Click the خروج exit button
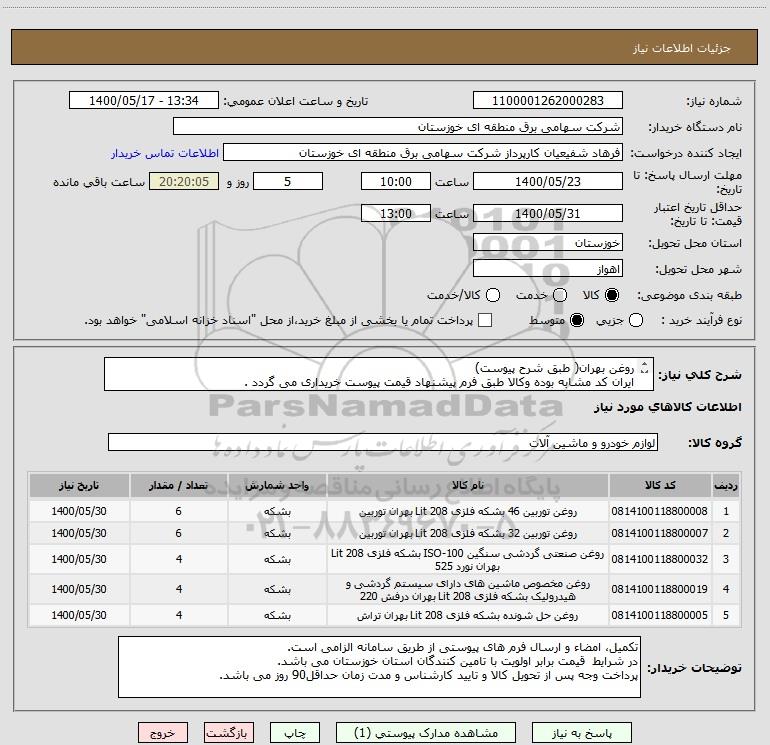This screenshot has height=745, width=770. click(163, 733)
